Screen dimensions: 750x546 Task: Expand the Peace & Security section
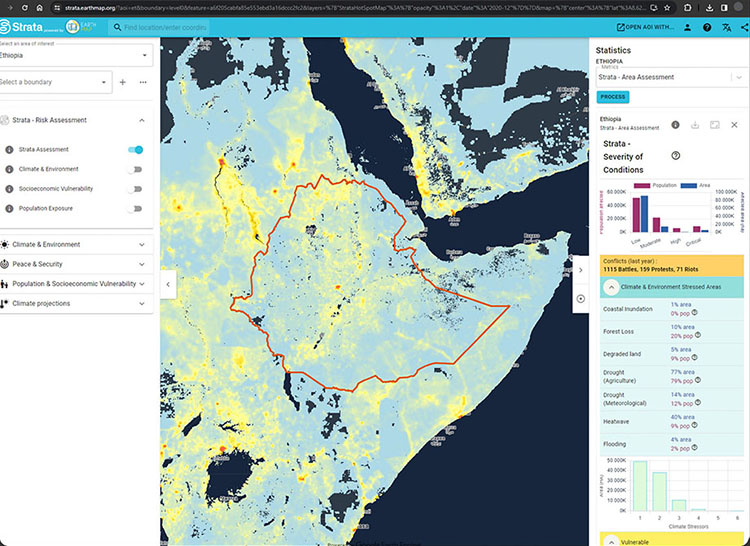pyautogui.click(x=76, y=264)
